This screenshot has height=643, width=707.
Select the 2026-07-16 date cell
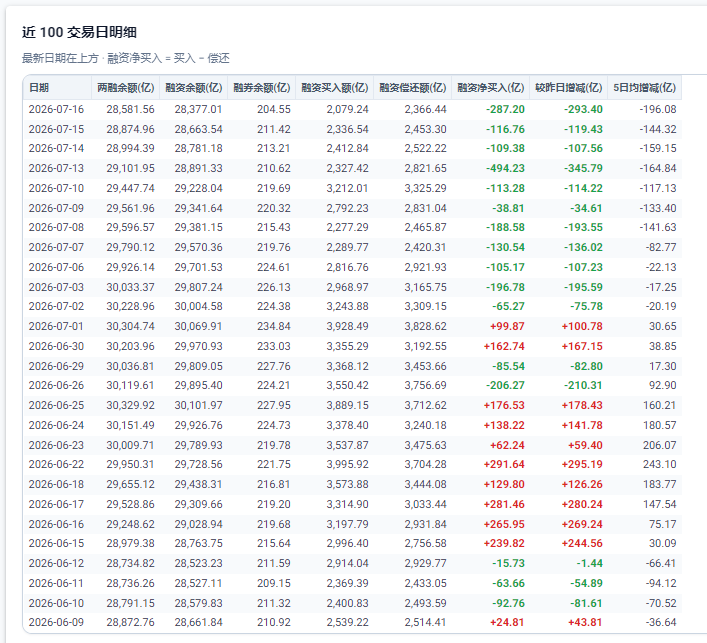pos(56,110)
